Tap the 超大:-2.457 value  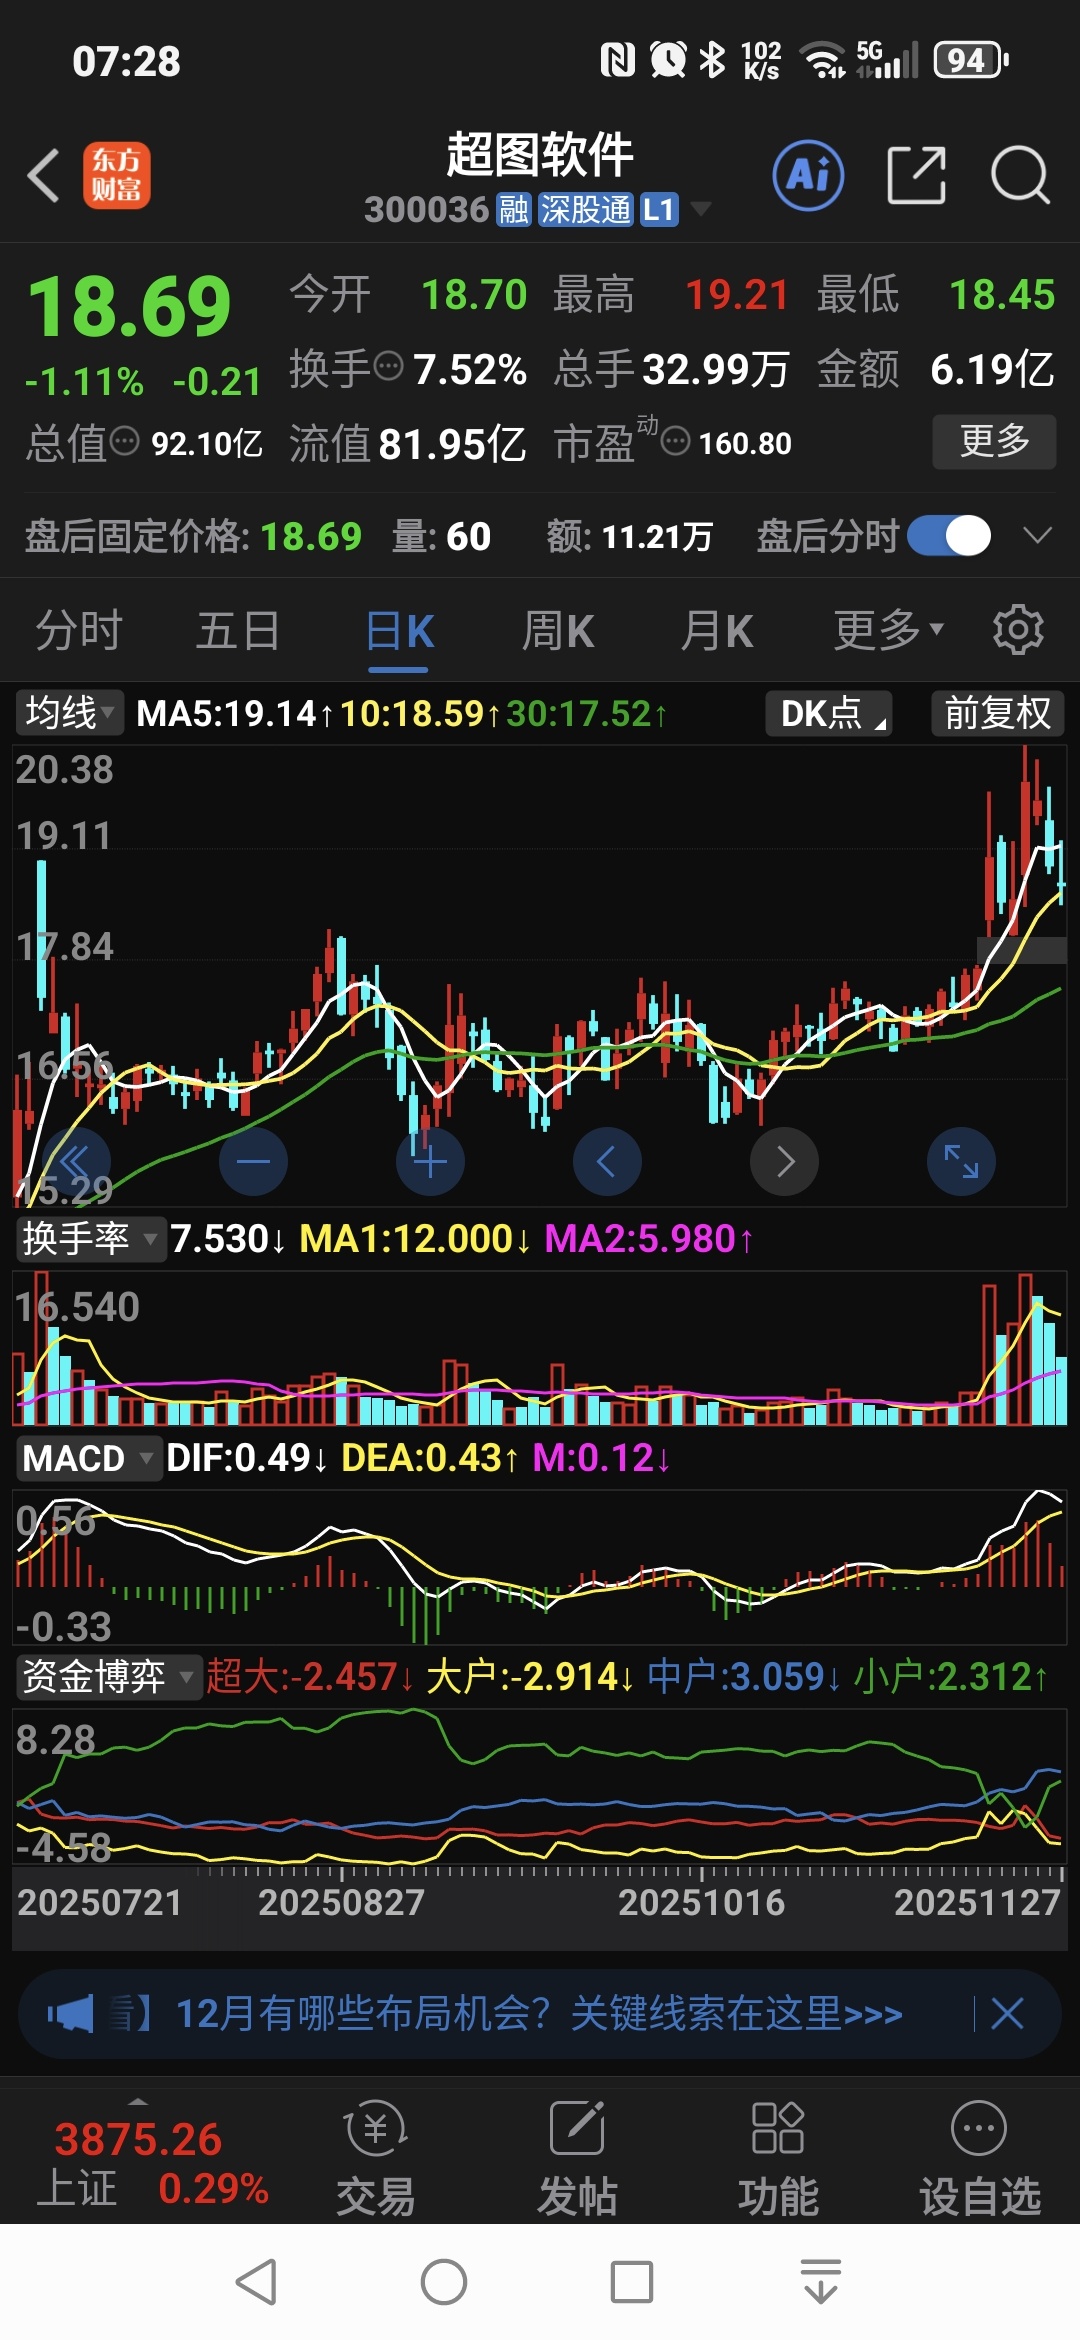[x=303, y=1677]
